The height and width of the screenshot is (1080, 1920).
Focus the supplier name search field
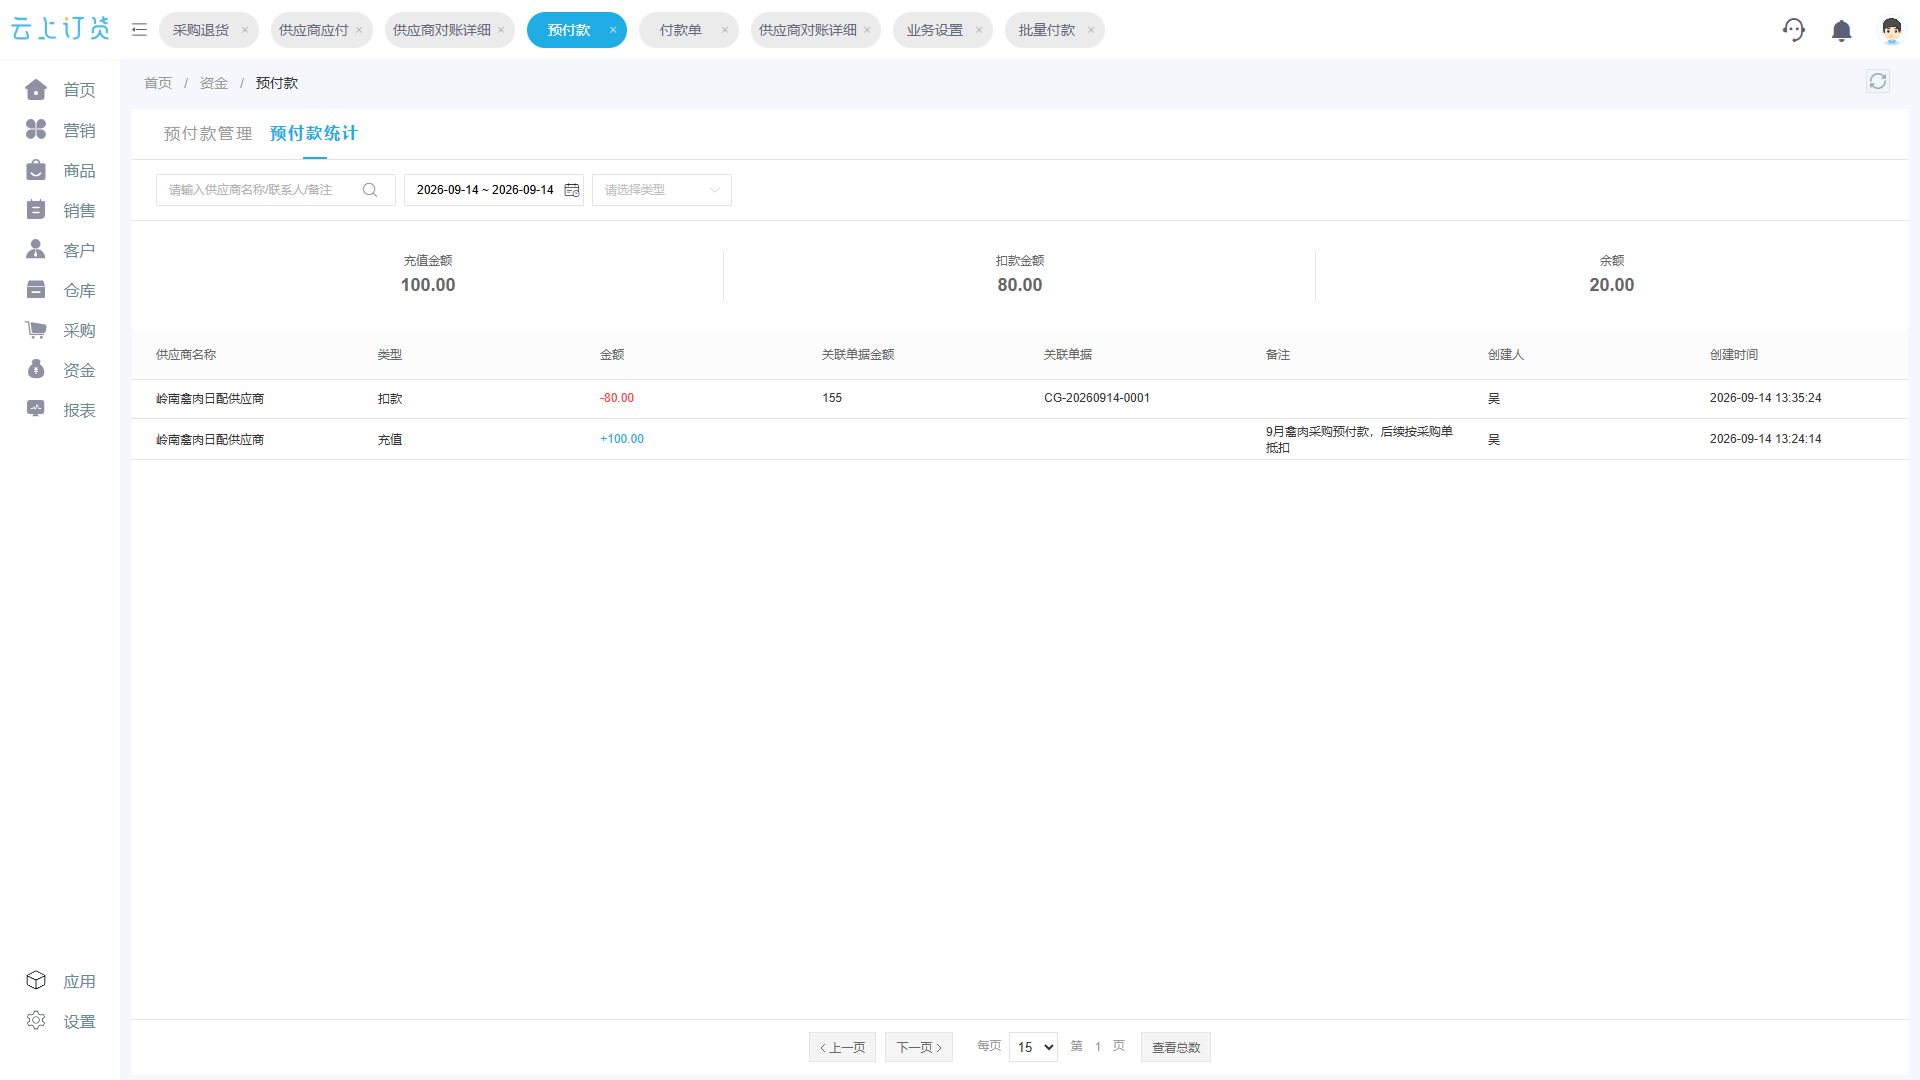(276, 190)
